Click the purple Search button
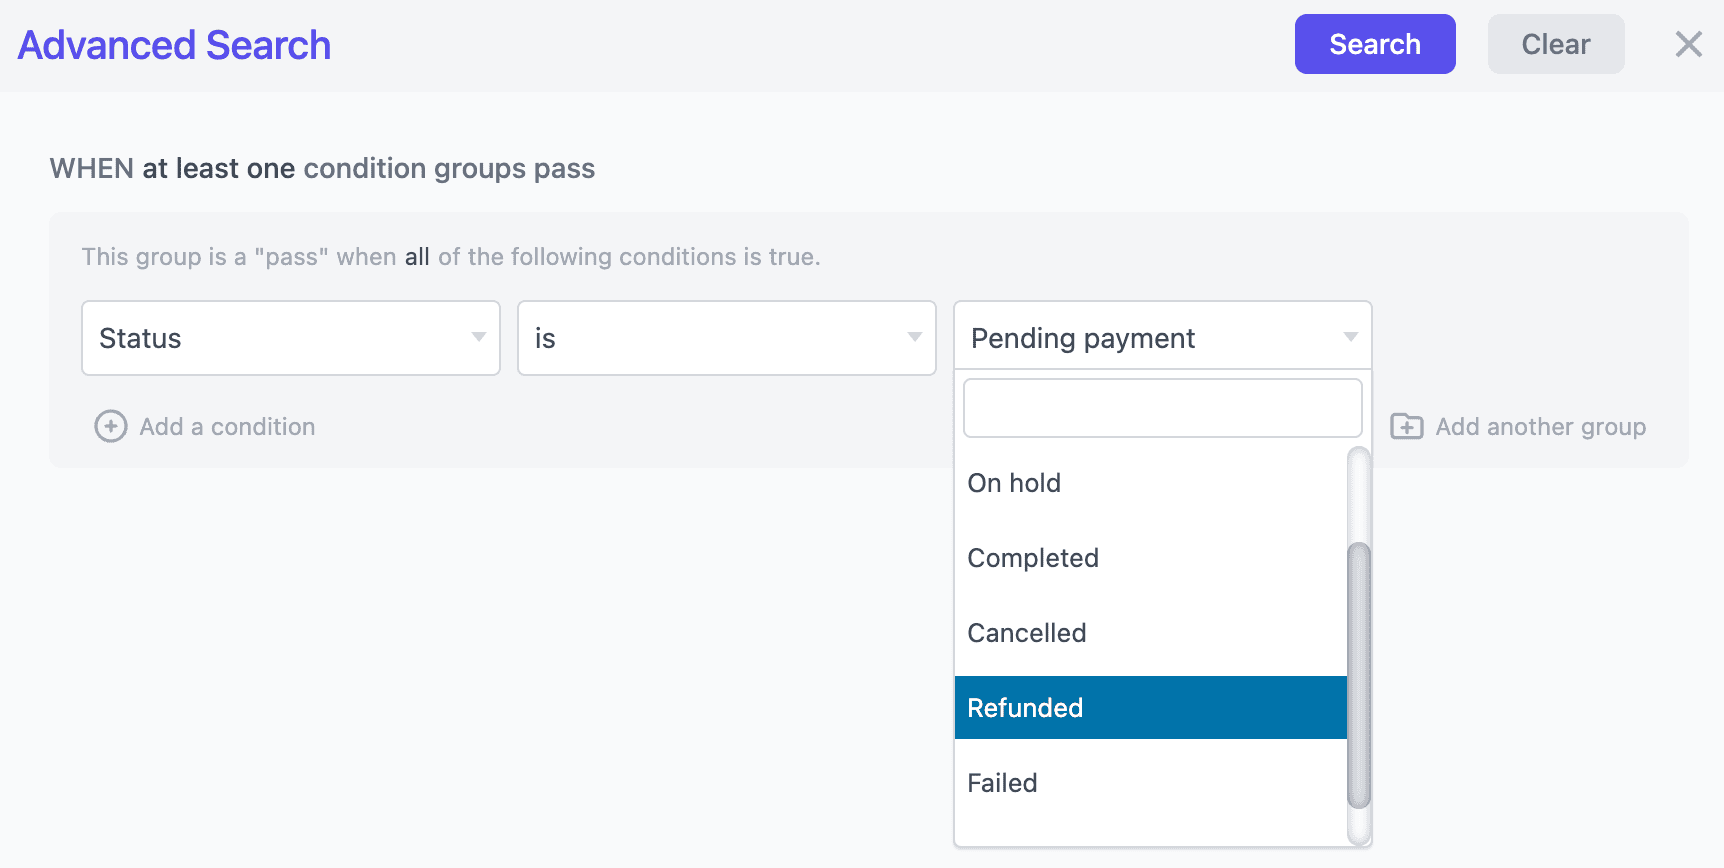 [1375, 44]
